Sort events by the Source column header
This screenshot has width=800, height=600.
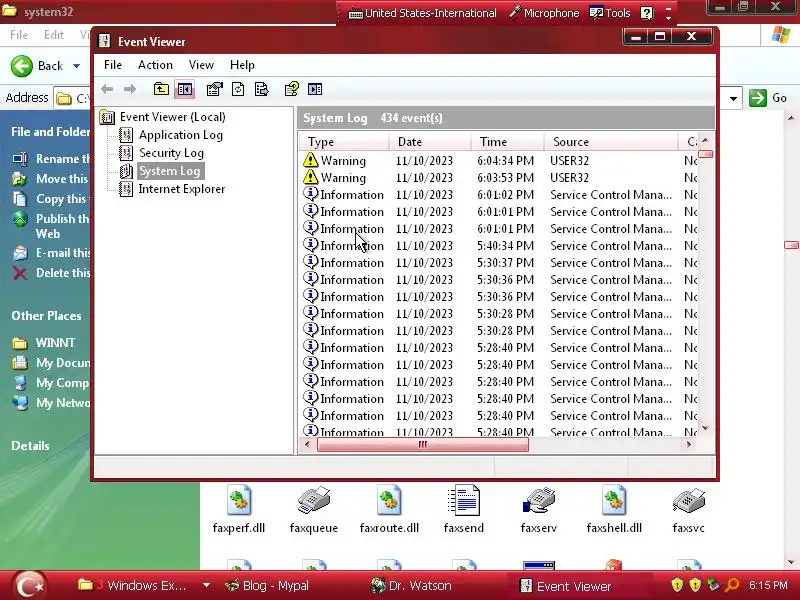611,141
